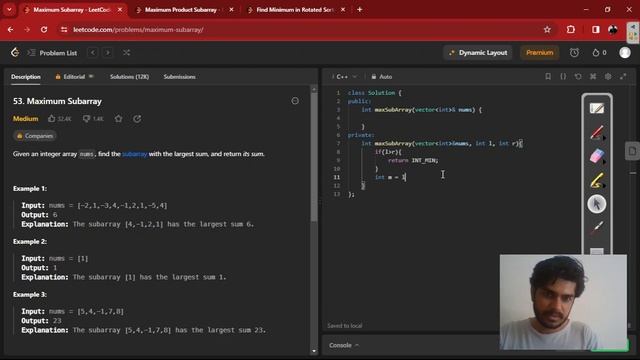Open the tab search dropdown arrow
640x360 pixels.
[x=9, y=9]
